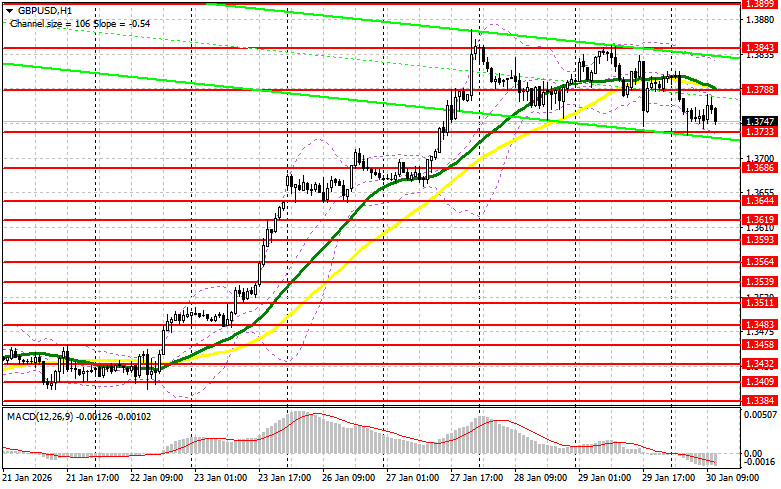Click the red 1.3843 price level tag
This screenshot has height=489, width=781.
pos(759,47)
